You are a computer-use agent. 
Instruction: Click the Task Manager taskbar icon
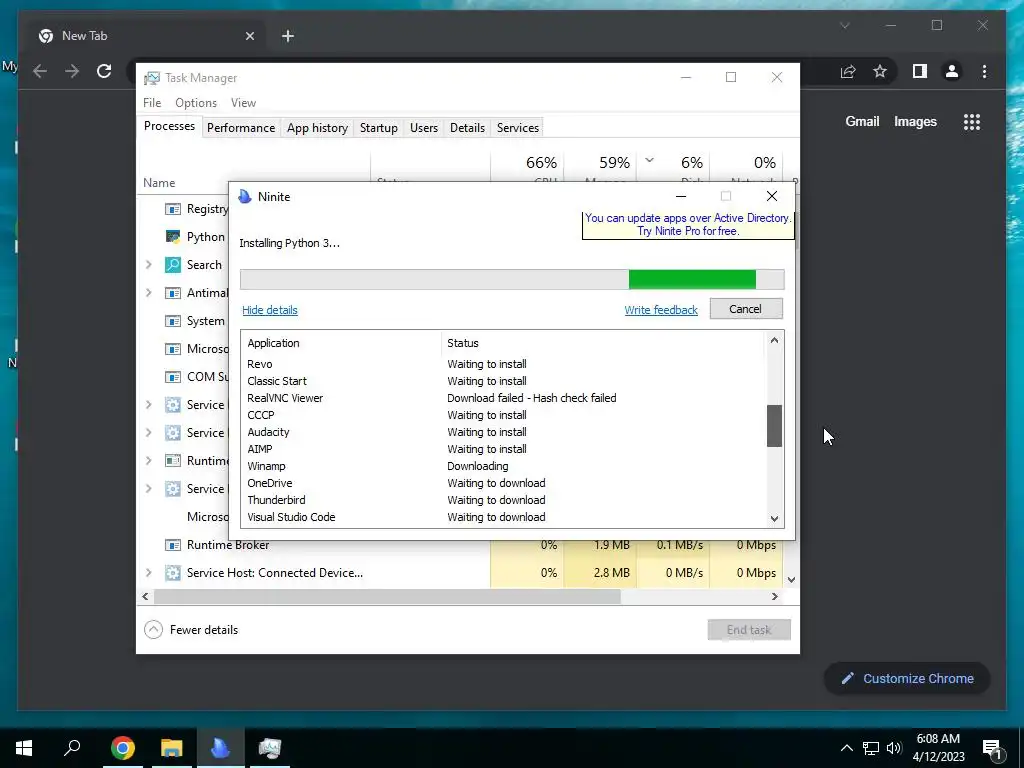click(x=269, y=748)
